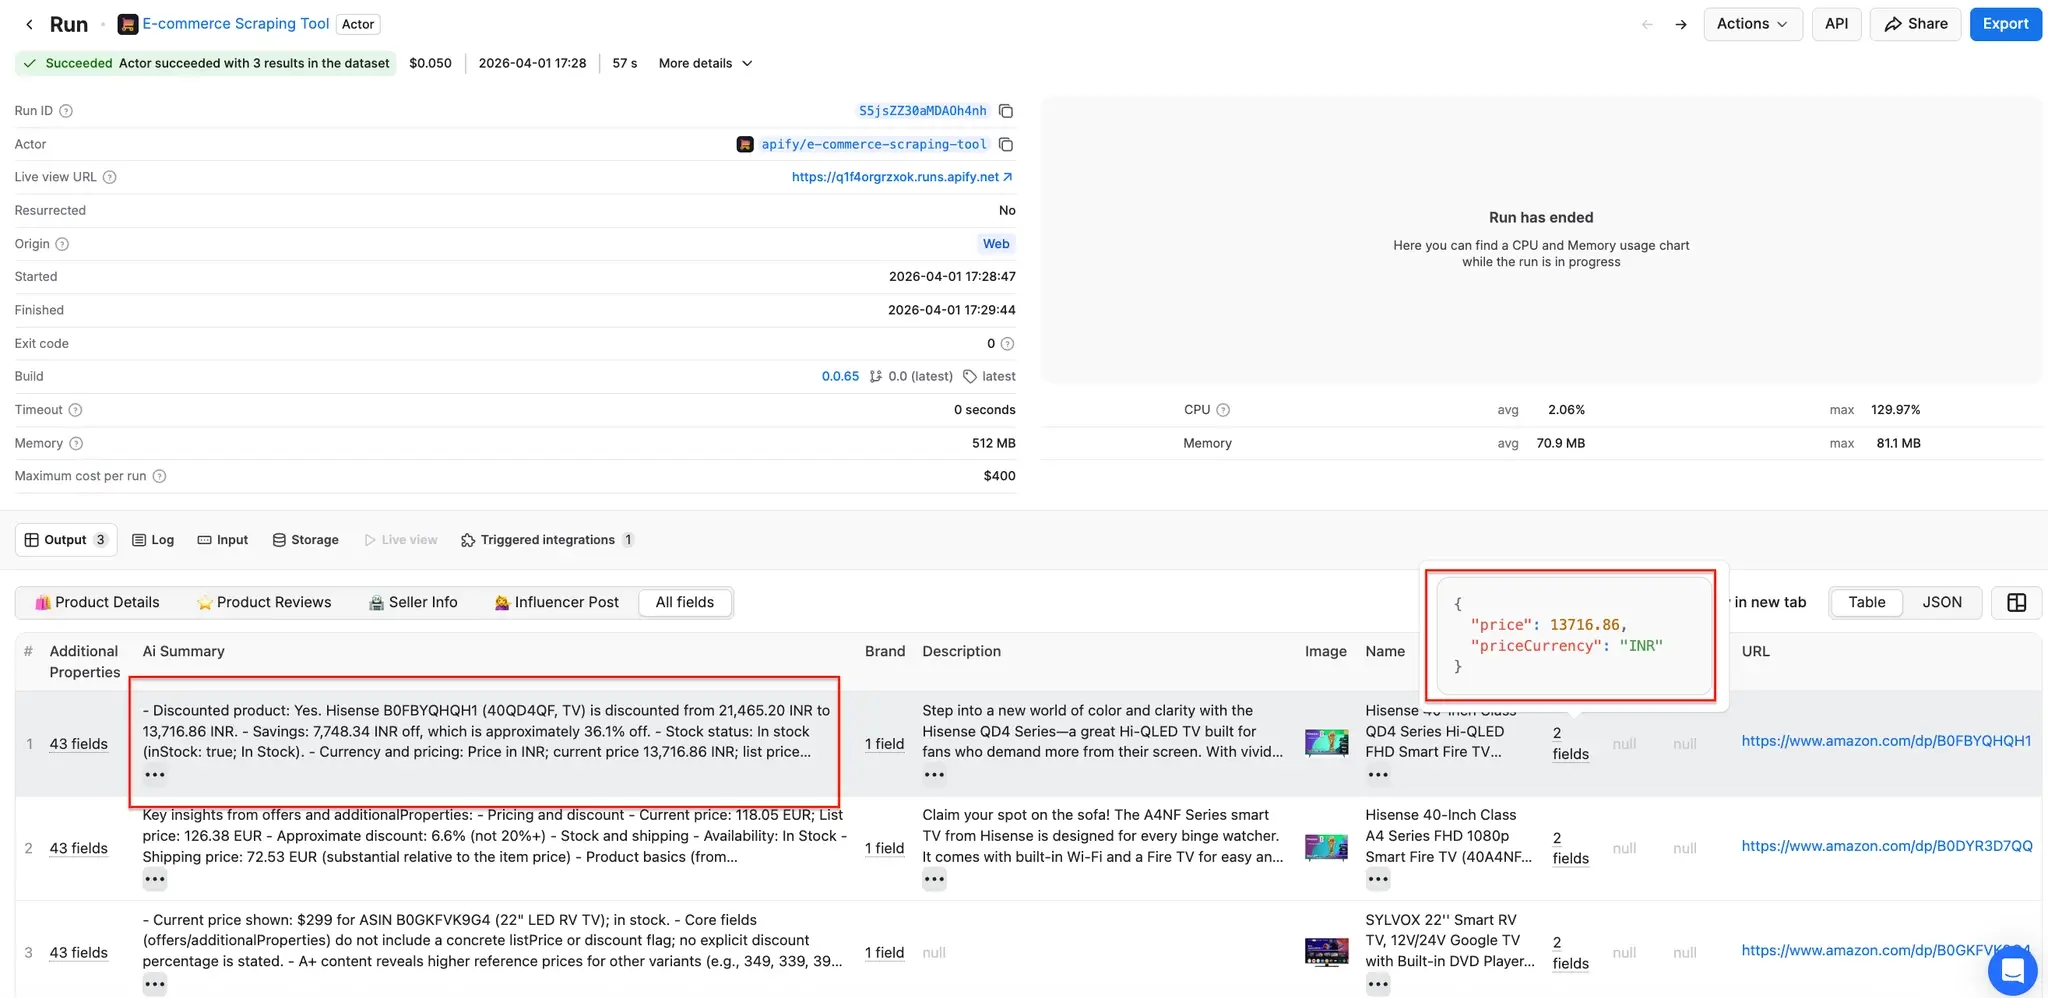Open the chat support bubble in bottom corner

point(2011,970)
